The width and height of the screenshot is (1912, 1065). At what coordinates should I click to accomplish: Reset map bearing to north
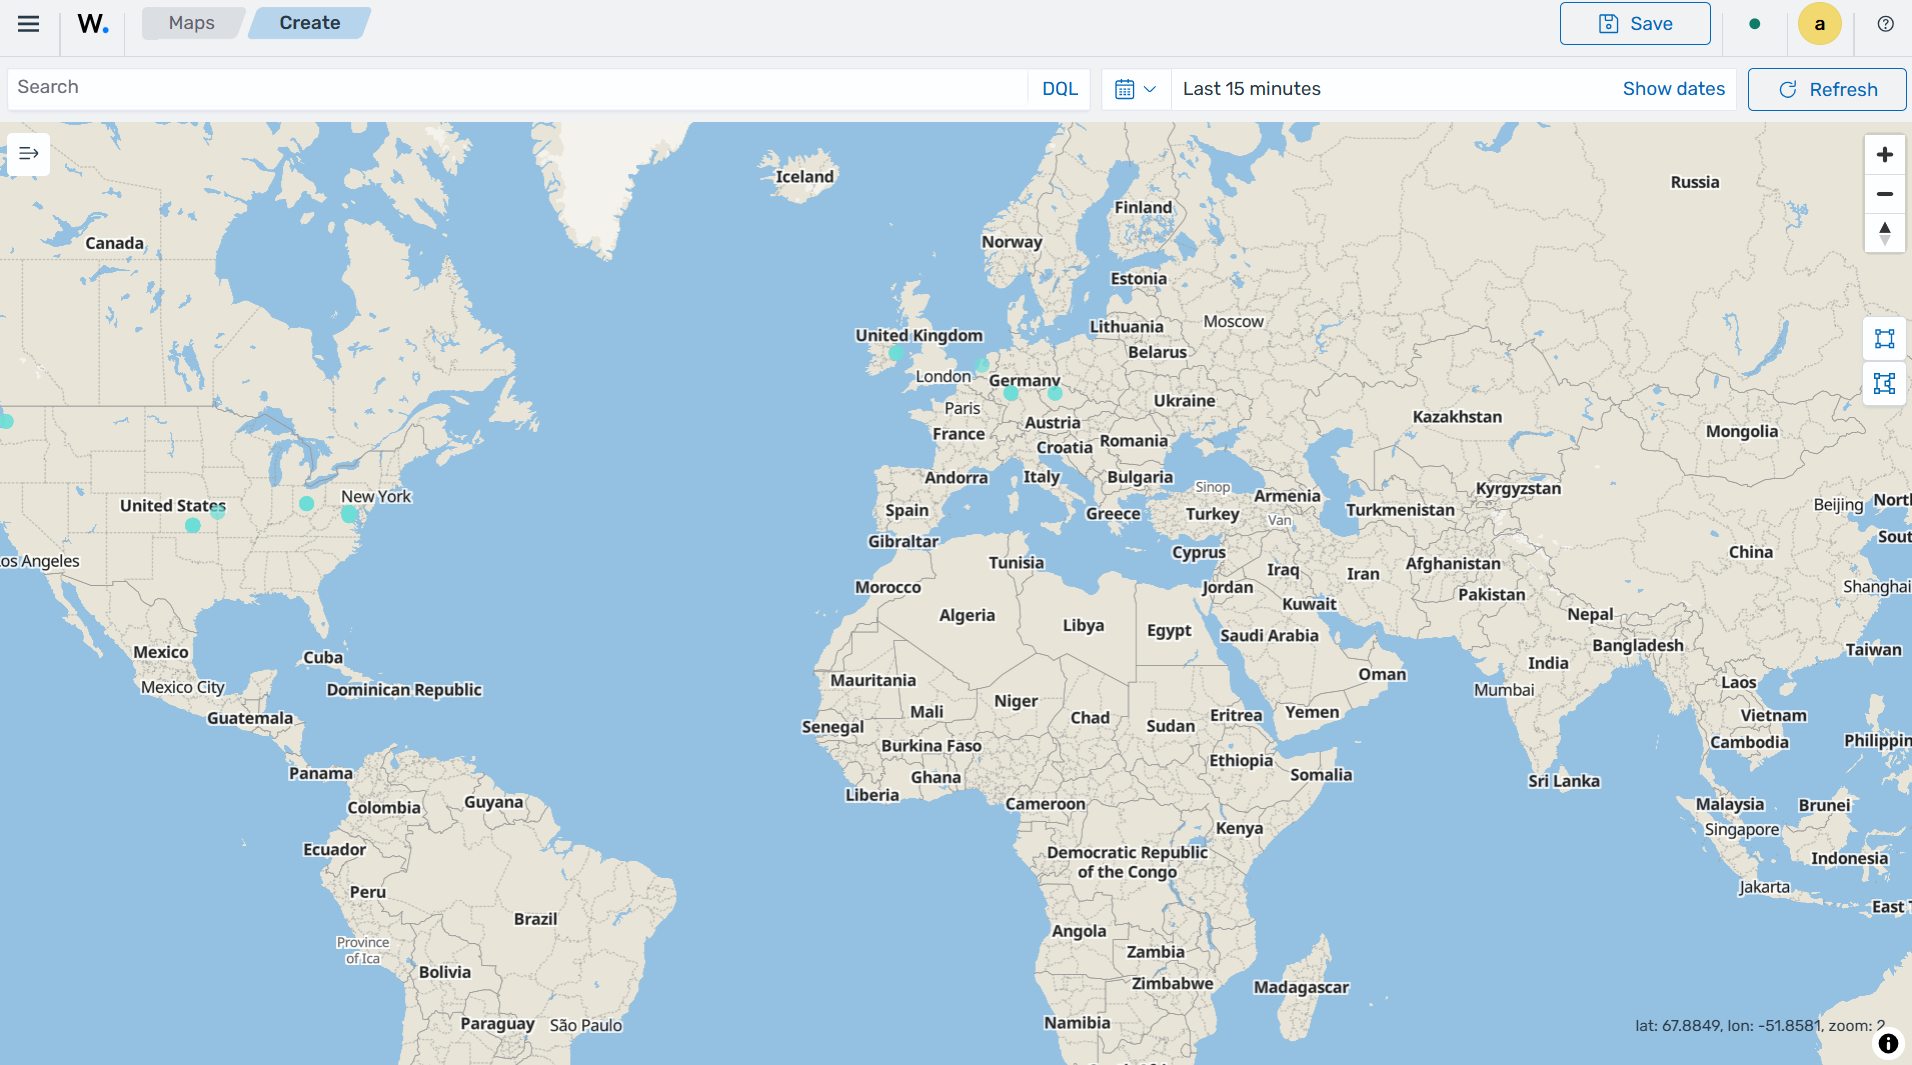click(x=1884, y=233)
